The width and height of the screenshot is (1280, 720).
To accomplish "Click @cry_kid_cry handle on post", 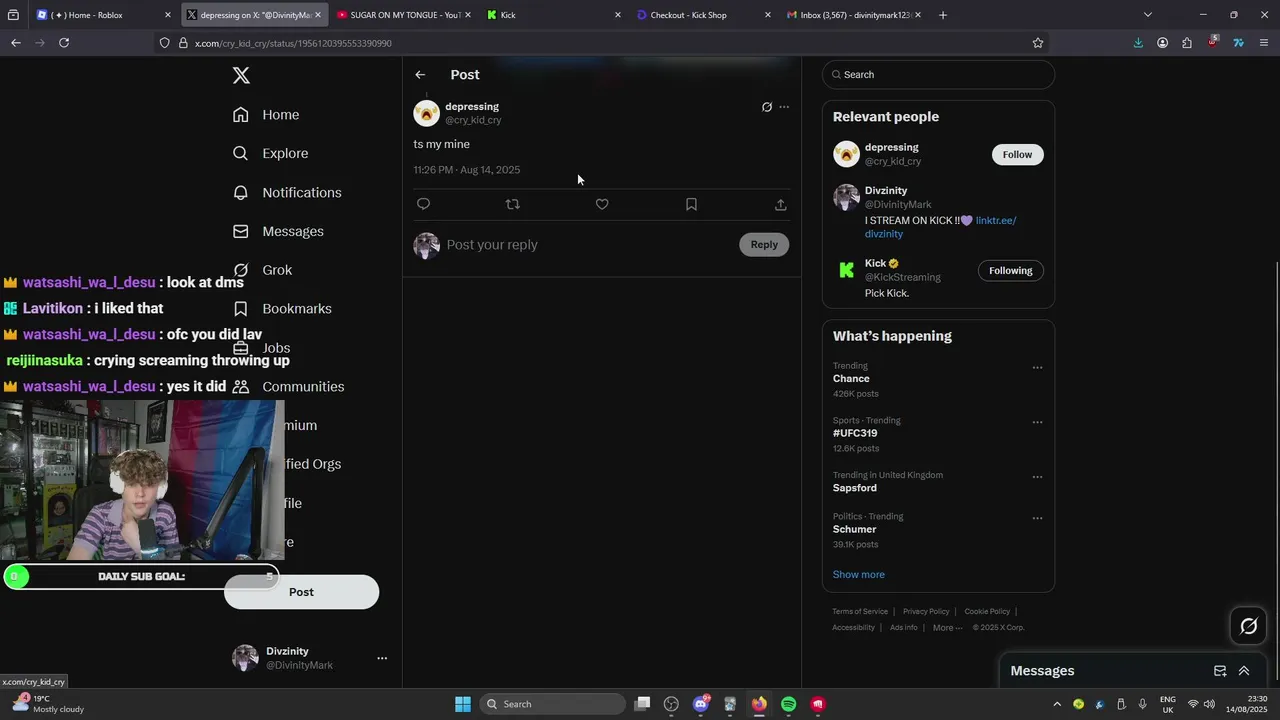I will 473,120.
